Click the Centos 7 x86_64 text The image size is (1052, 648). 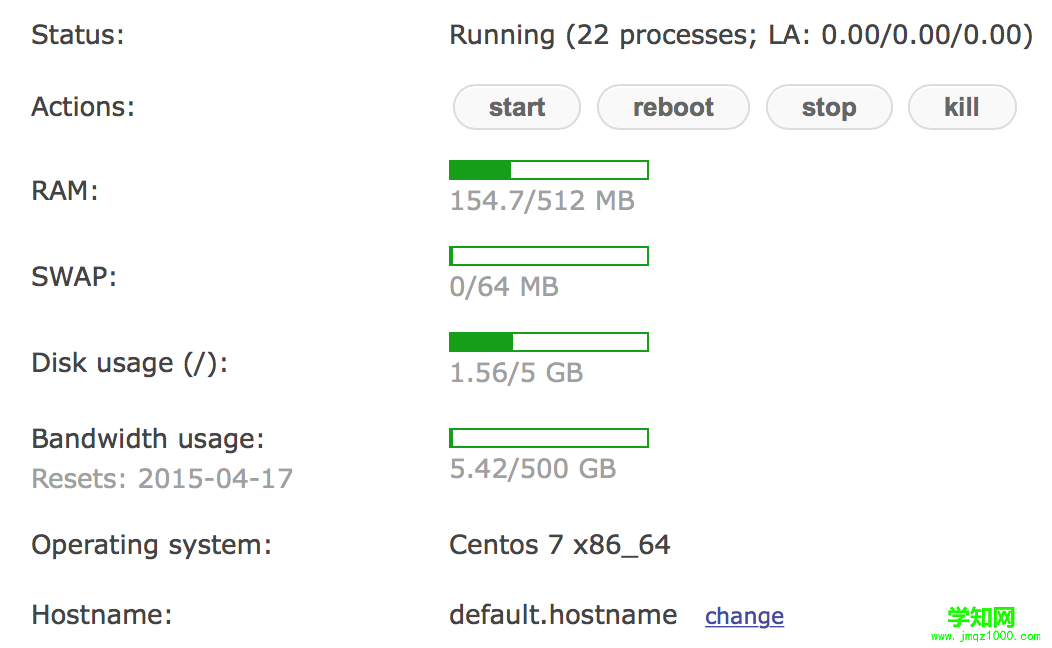coord(560,545)
